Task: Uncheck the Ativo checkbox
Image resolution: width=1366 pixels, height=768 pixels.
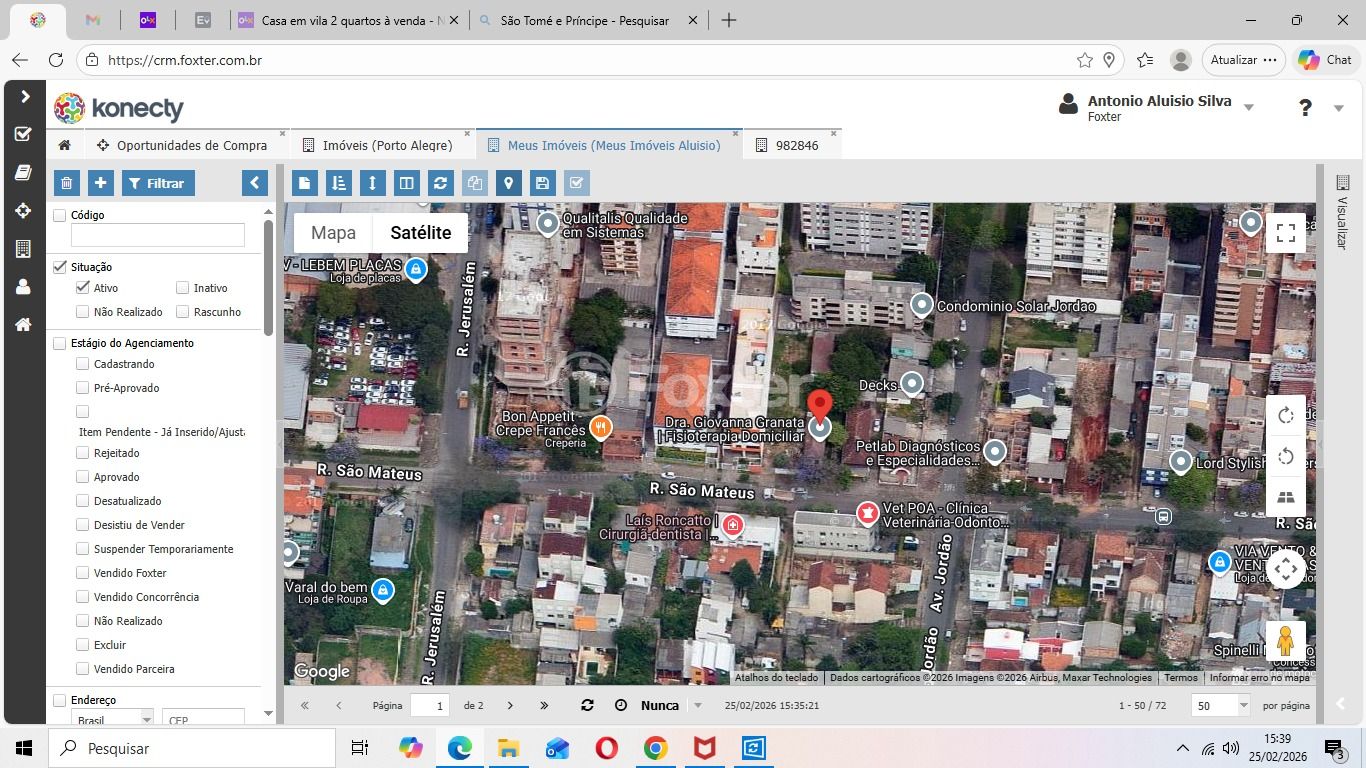Action: pos(83,288)
